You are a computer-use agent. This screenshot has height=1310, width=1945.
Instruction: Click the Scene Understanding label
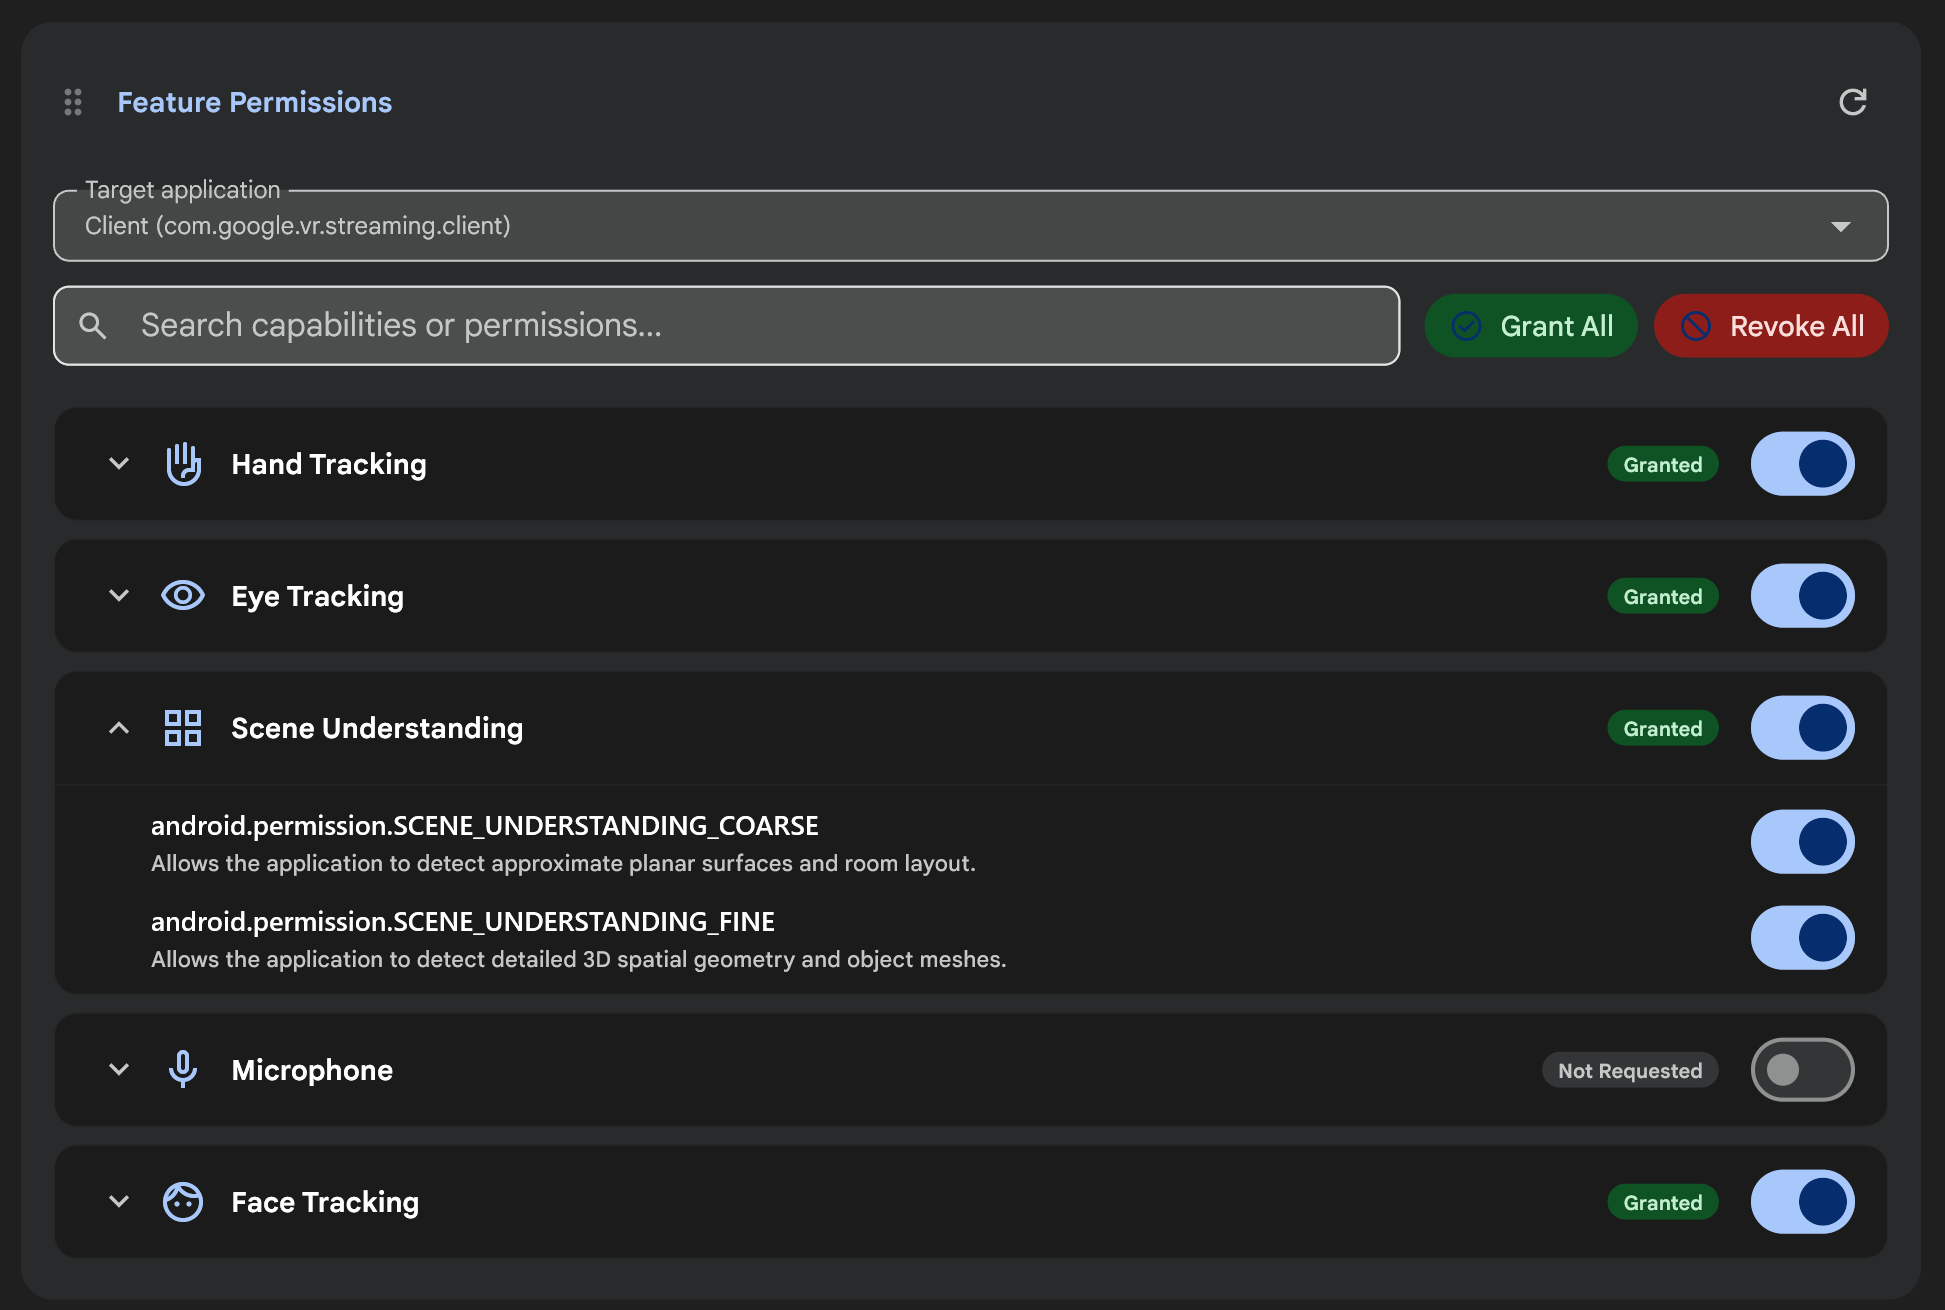(x=377, y=728)
